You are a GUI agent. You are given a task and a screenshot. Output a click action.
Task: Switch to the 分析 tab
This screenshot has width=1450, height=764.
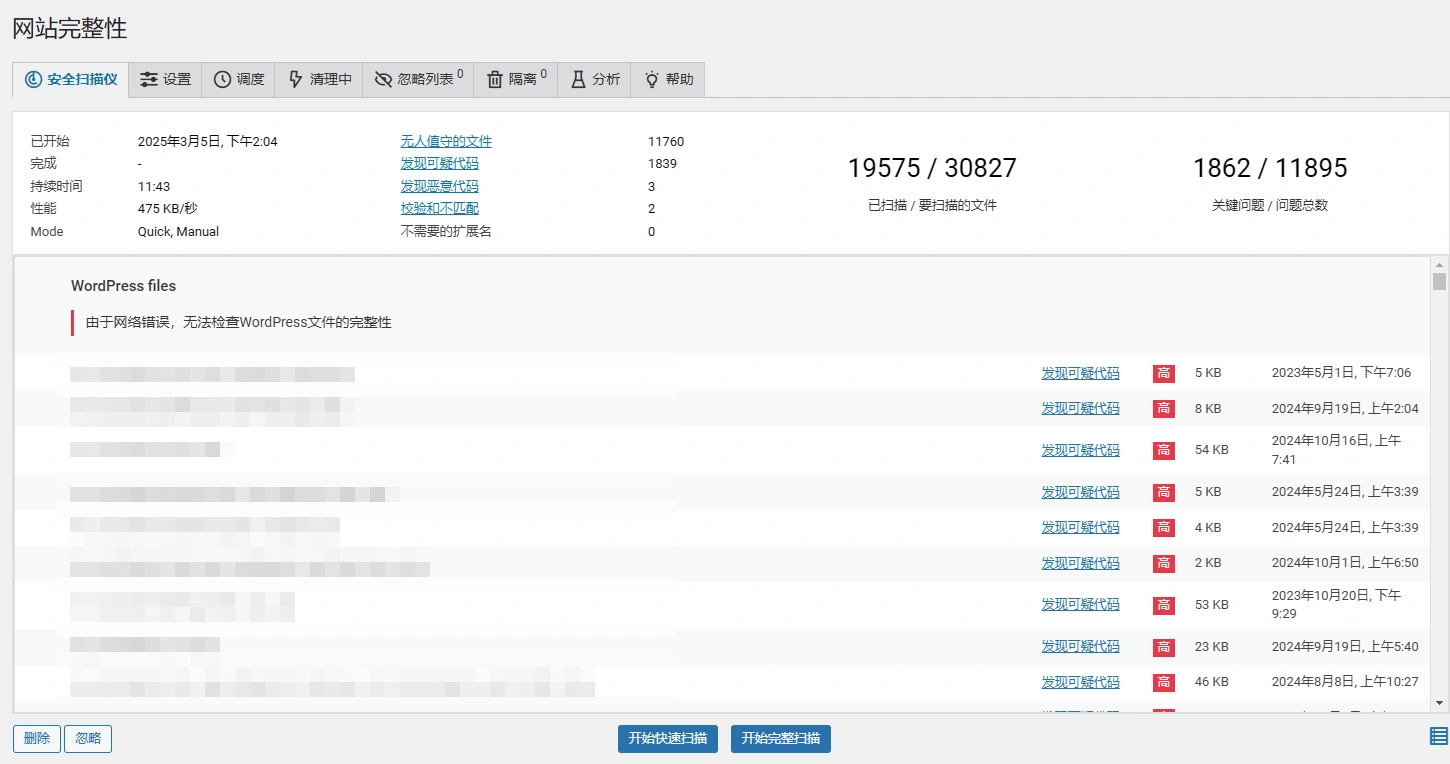click(594, 79)
